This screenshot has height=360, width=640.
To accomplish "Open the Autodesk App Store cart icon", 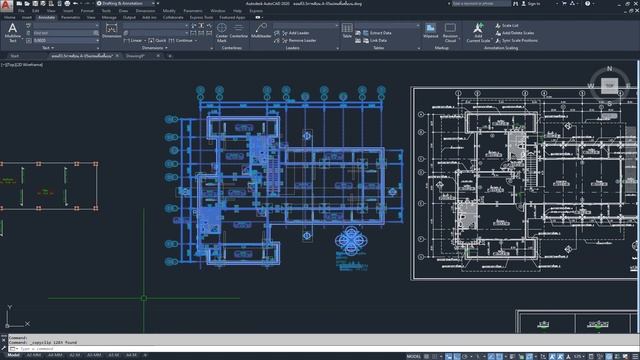I will coord(564,4).
